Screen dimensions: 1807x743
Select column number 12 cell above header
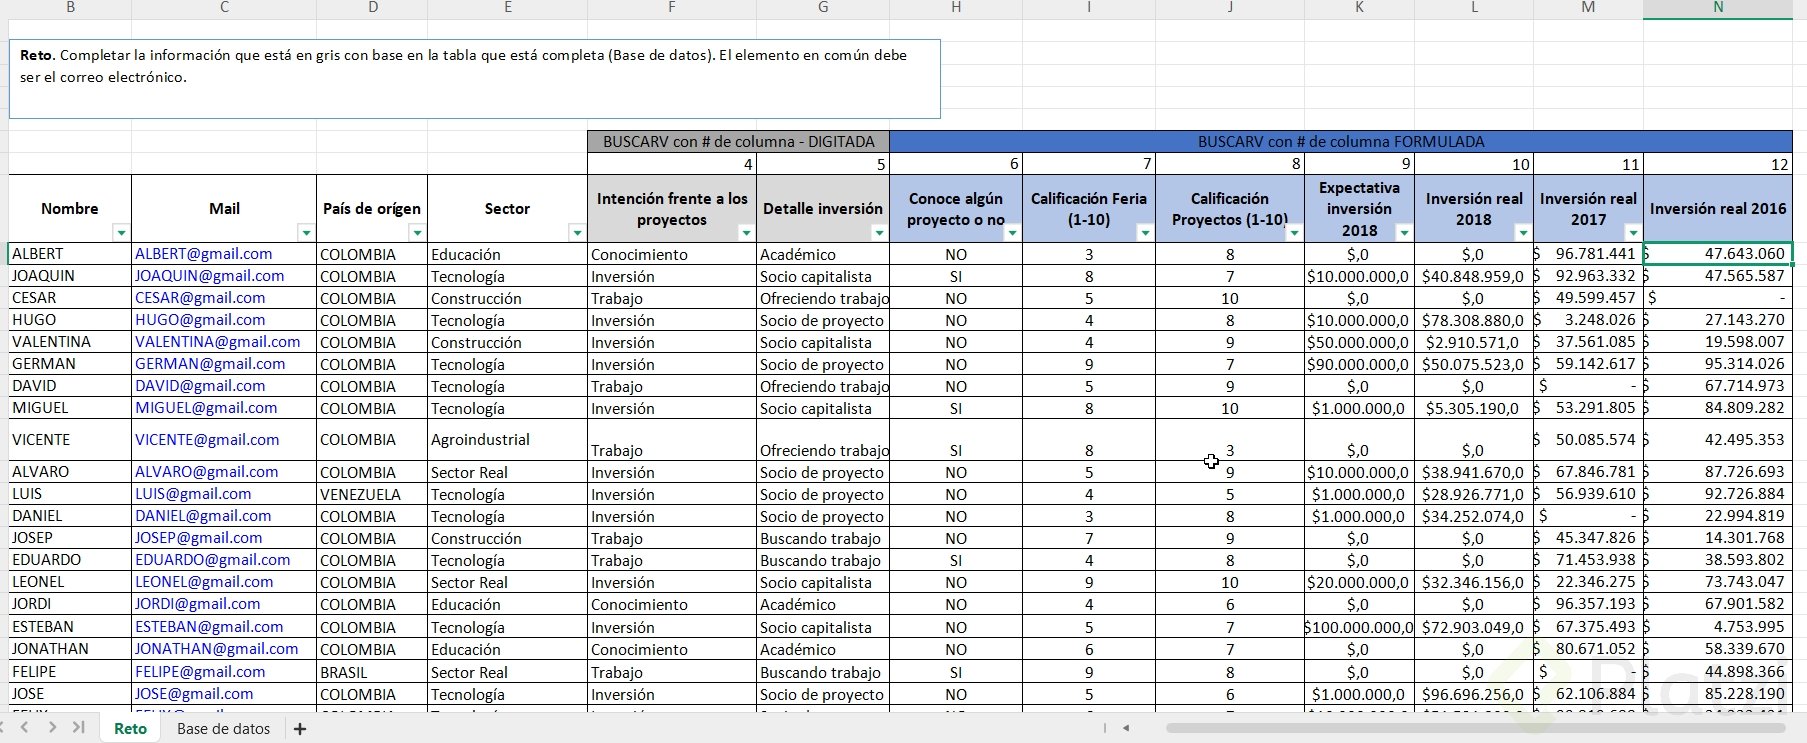tap(1718, 164)
